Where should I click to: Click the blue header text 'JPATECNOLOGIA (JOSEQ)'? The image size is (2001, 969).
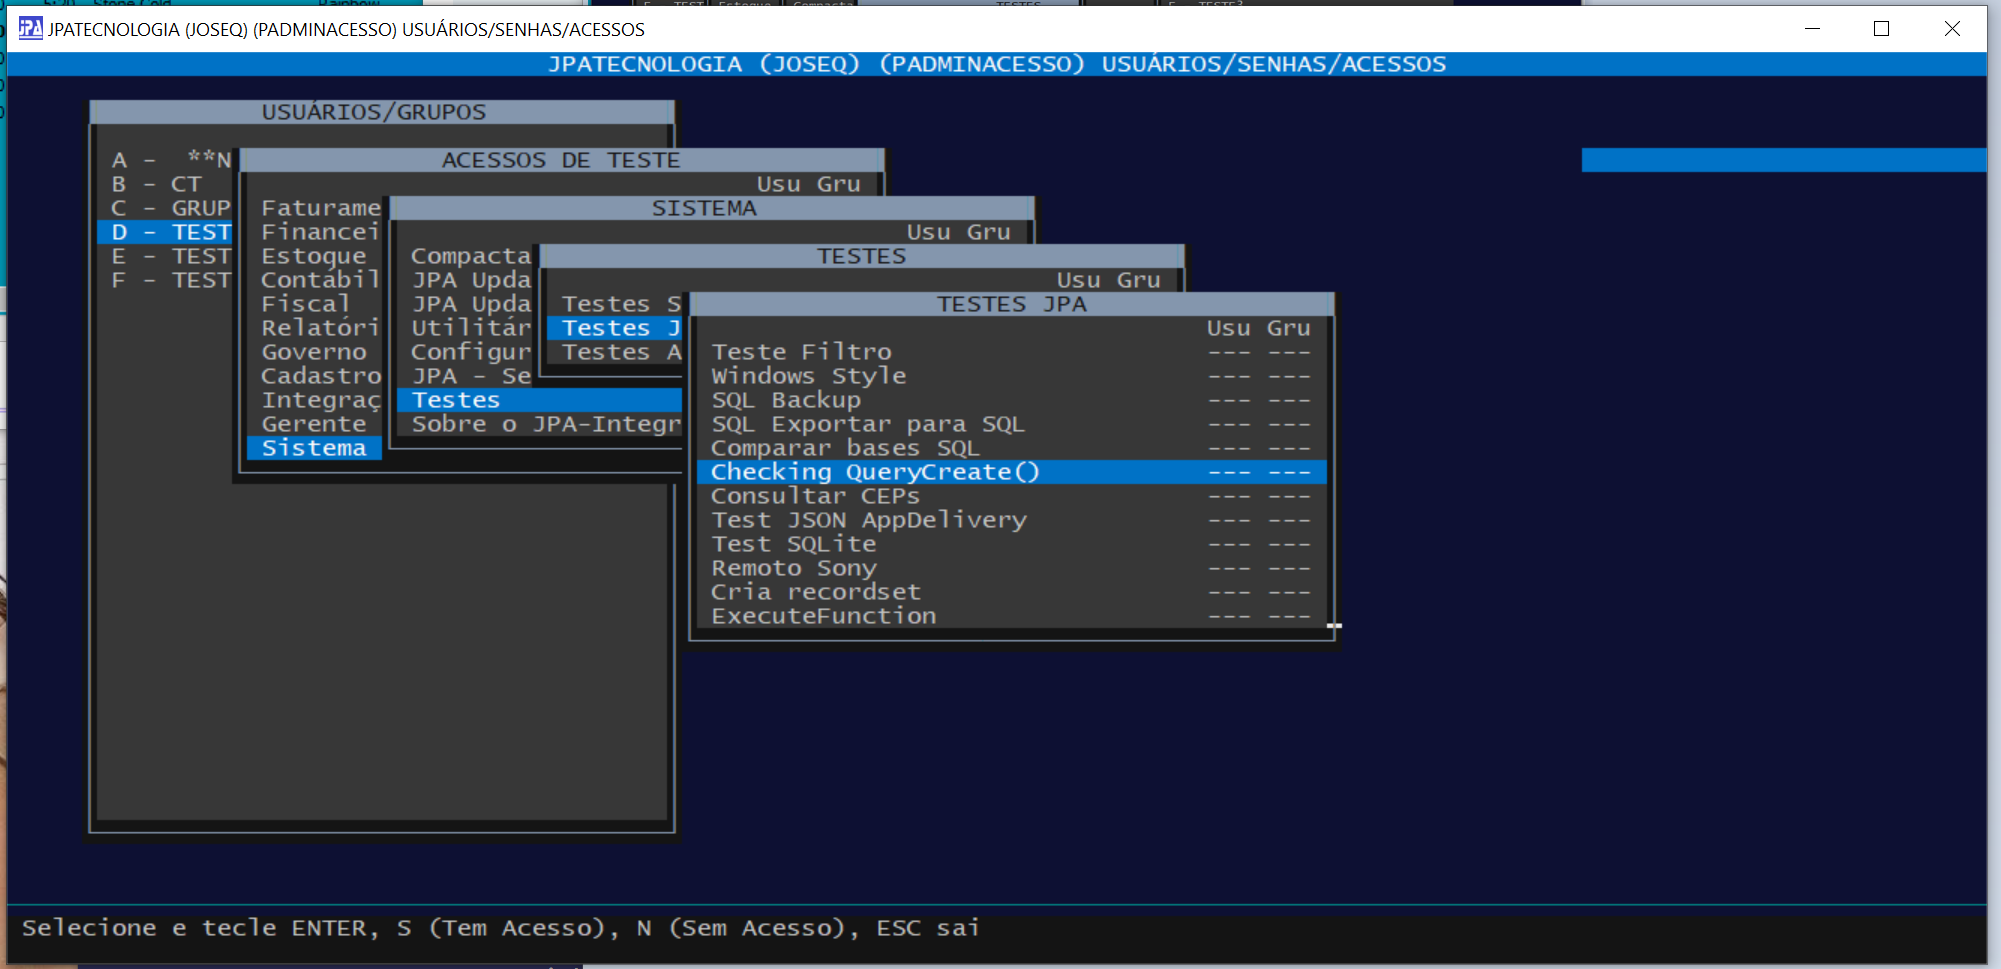(x=703, y=64)
